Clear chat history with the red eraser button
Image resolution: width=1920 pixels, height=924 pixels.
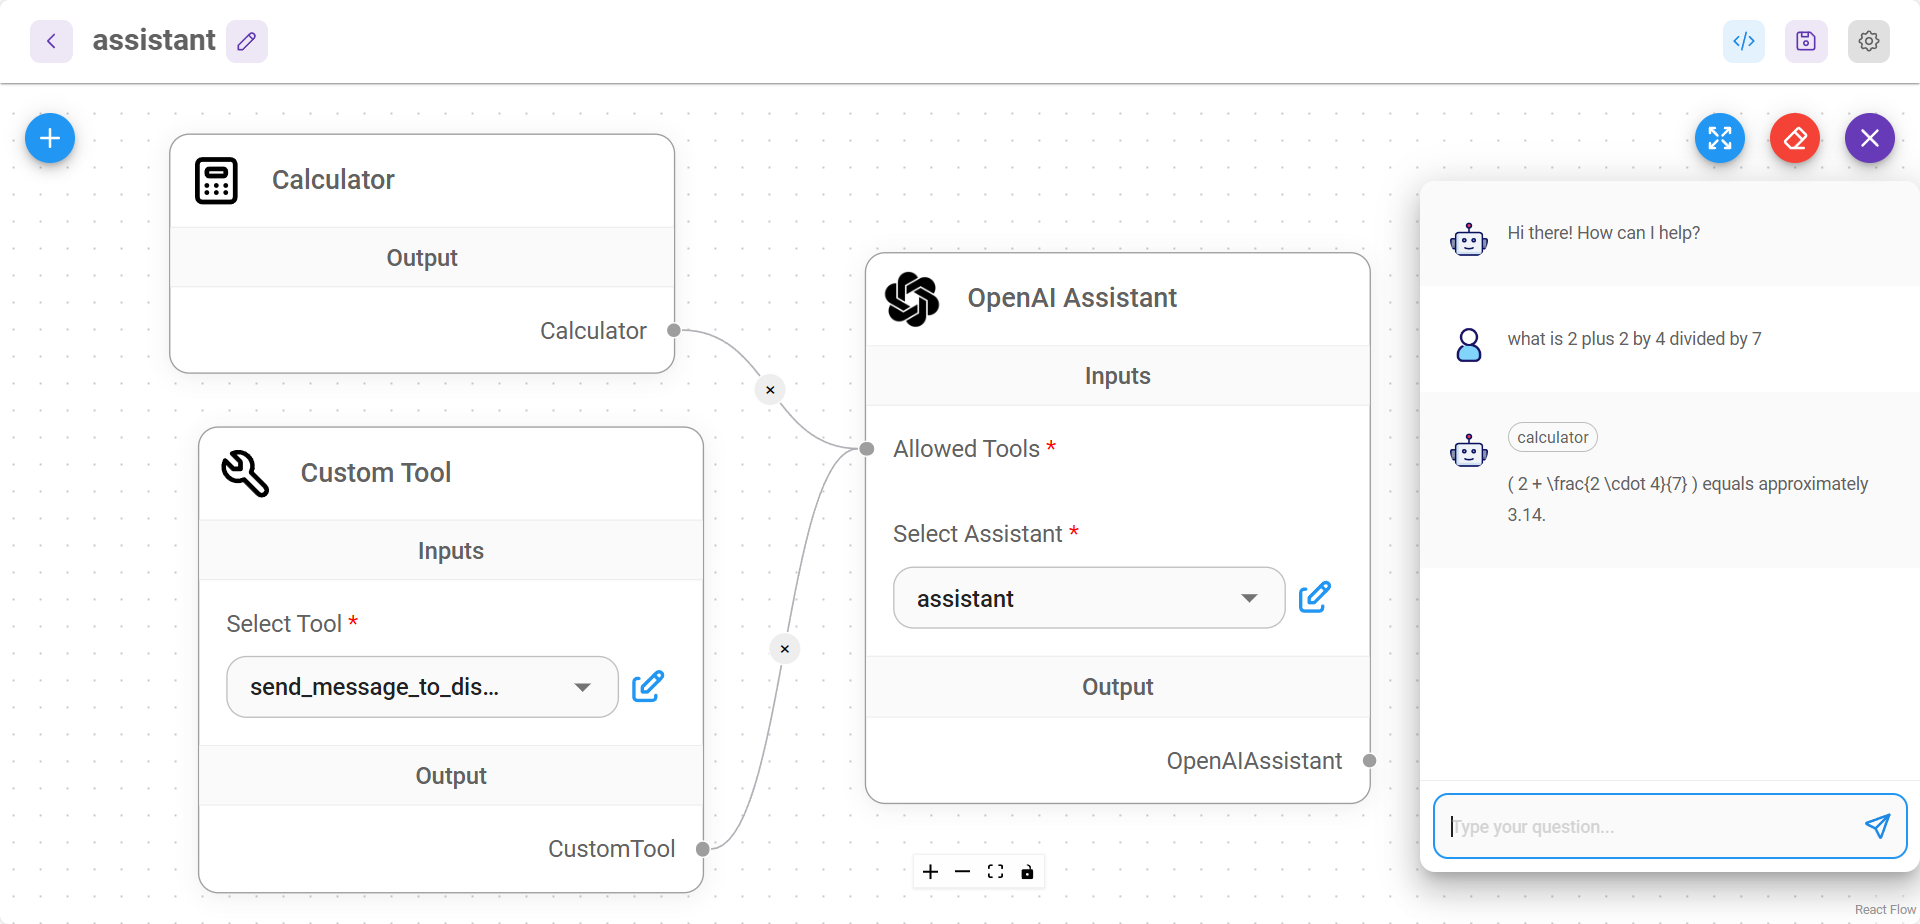coord(1795,138)
